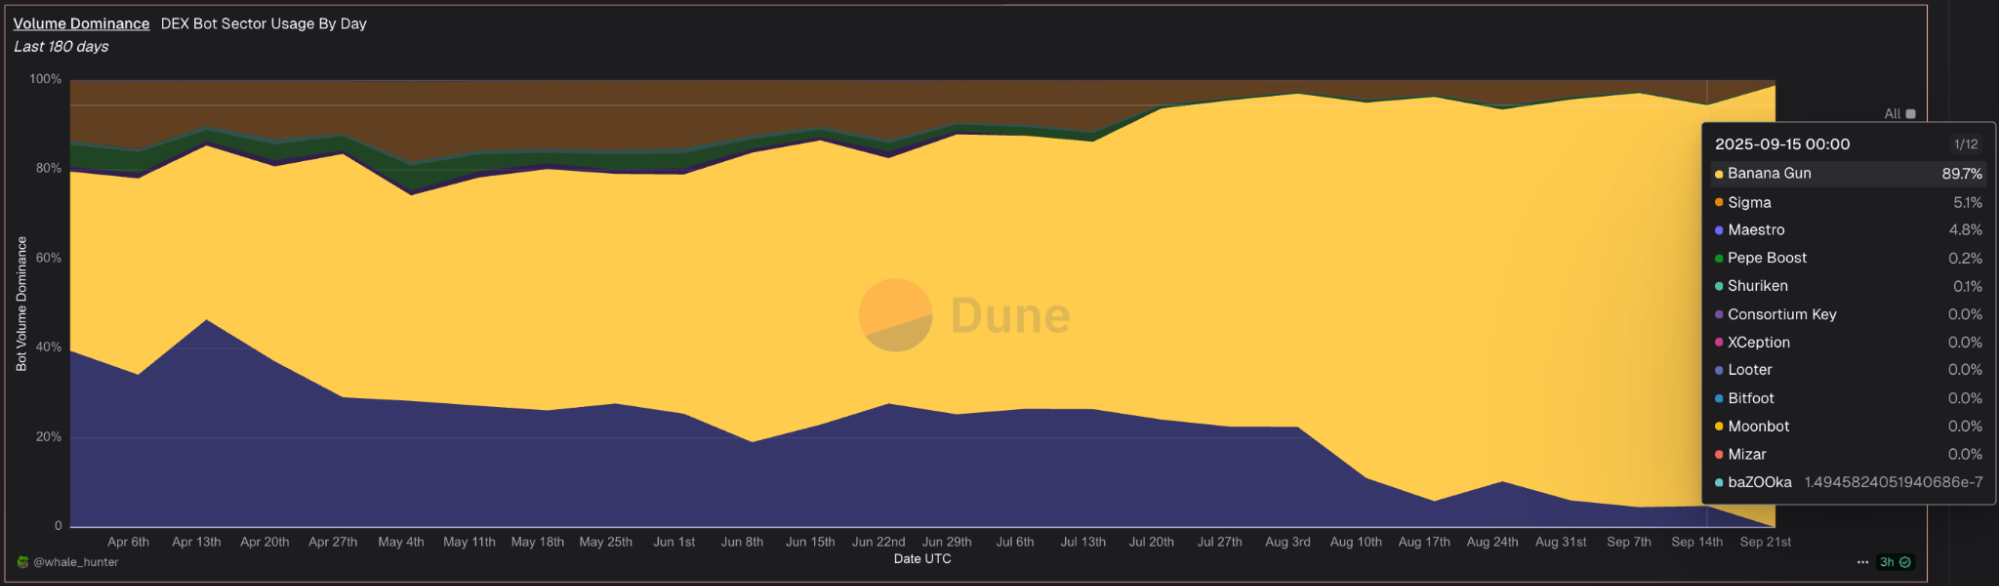Viewport: 1999px width, 586px height.
Task: Click the Date UTC axis title
Action: point(922,559)
